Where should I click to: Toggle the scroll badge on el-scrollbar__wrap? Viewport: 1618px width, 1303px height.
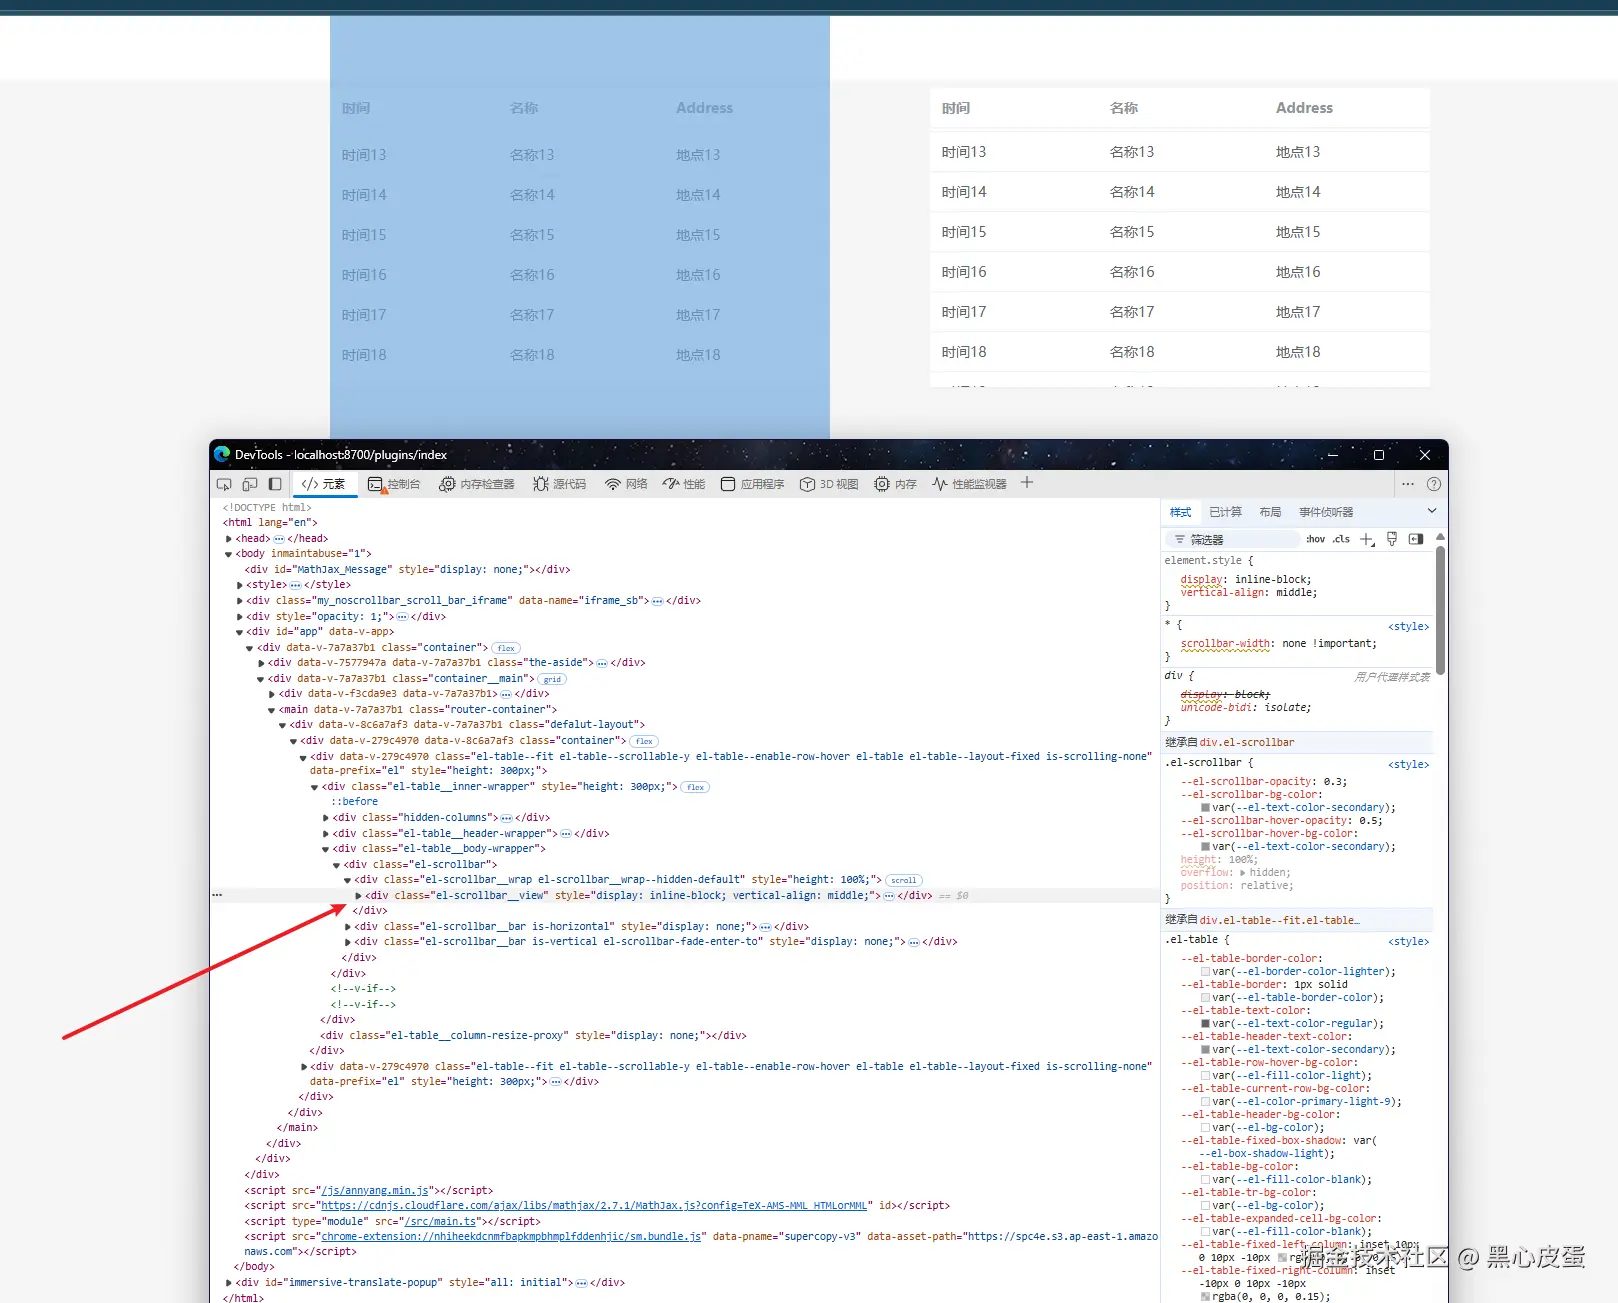904,880
